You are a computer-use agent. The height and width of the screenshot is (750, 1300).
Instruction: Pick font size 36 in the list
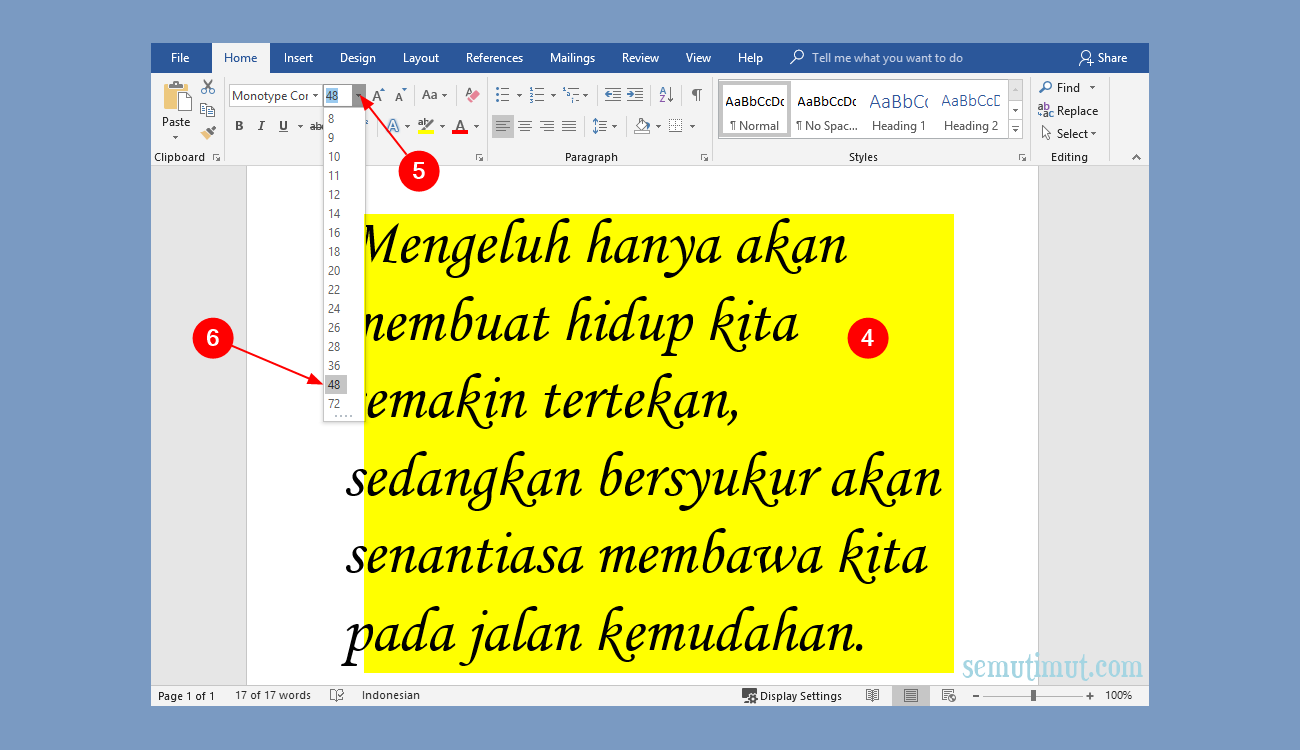tap(336, 365)
